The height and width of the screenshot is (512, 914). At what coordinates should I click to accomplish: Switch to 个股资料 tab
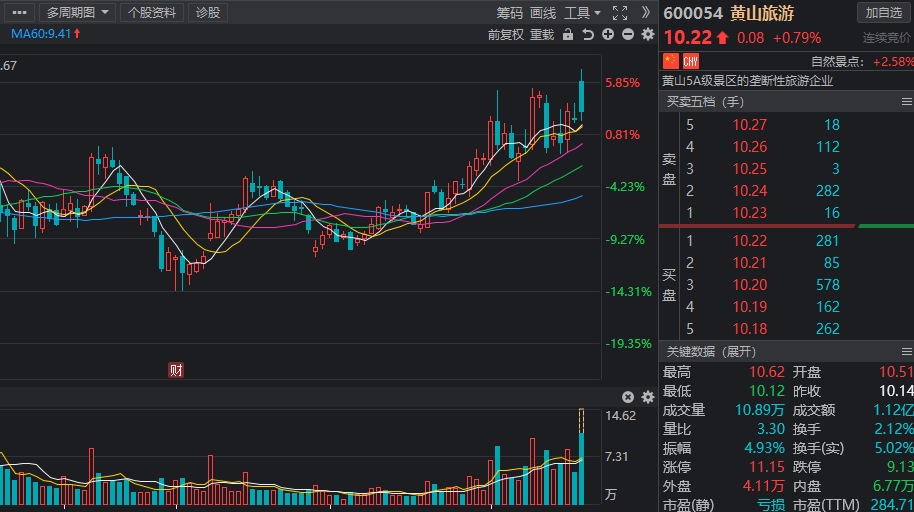pos(152,13)
